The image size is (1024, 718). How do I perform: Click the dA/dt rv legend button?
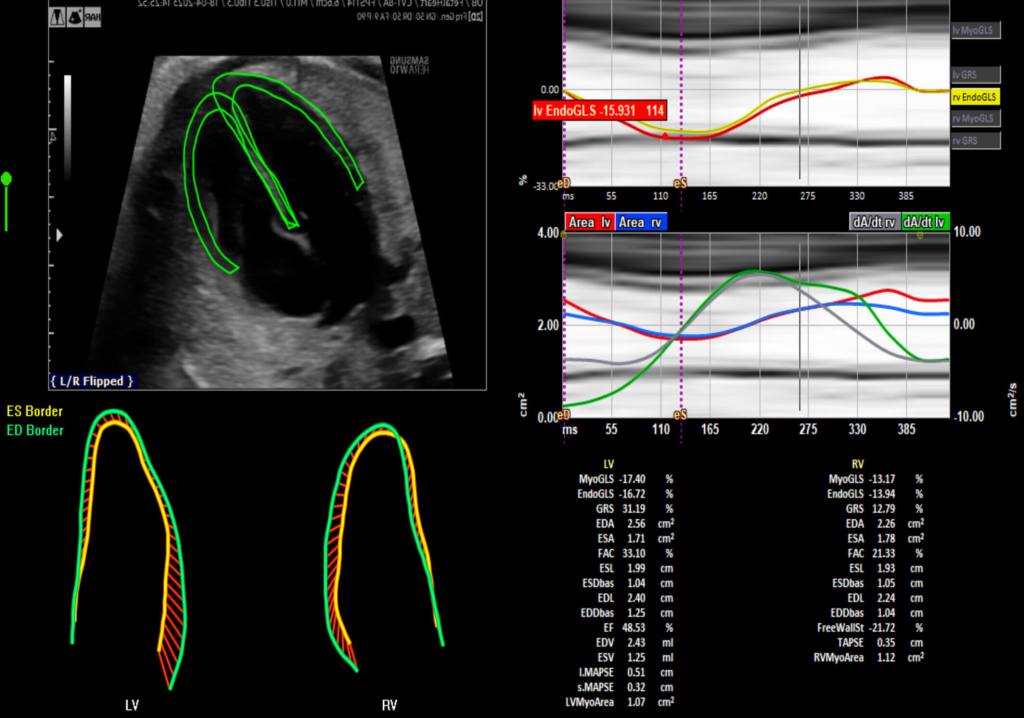[x=875, y=223]
